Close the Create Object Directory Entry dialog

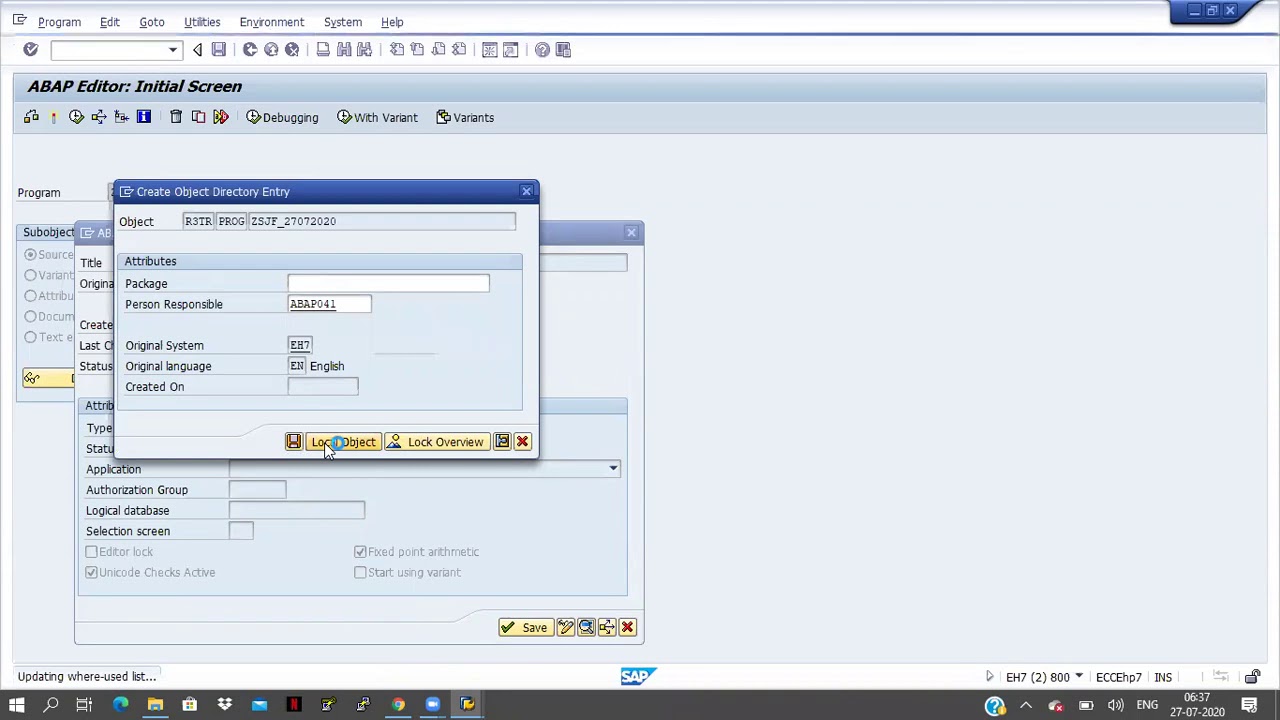tap(526, 191)
